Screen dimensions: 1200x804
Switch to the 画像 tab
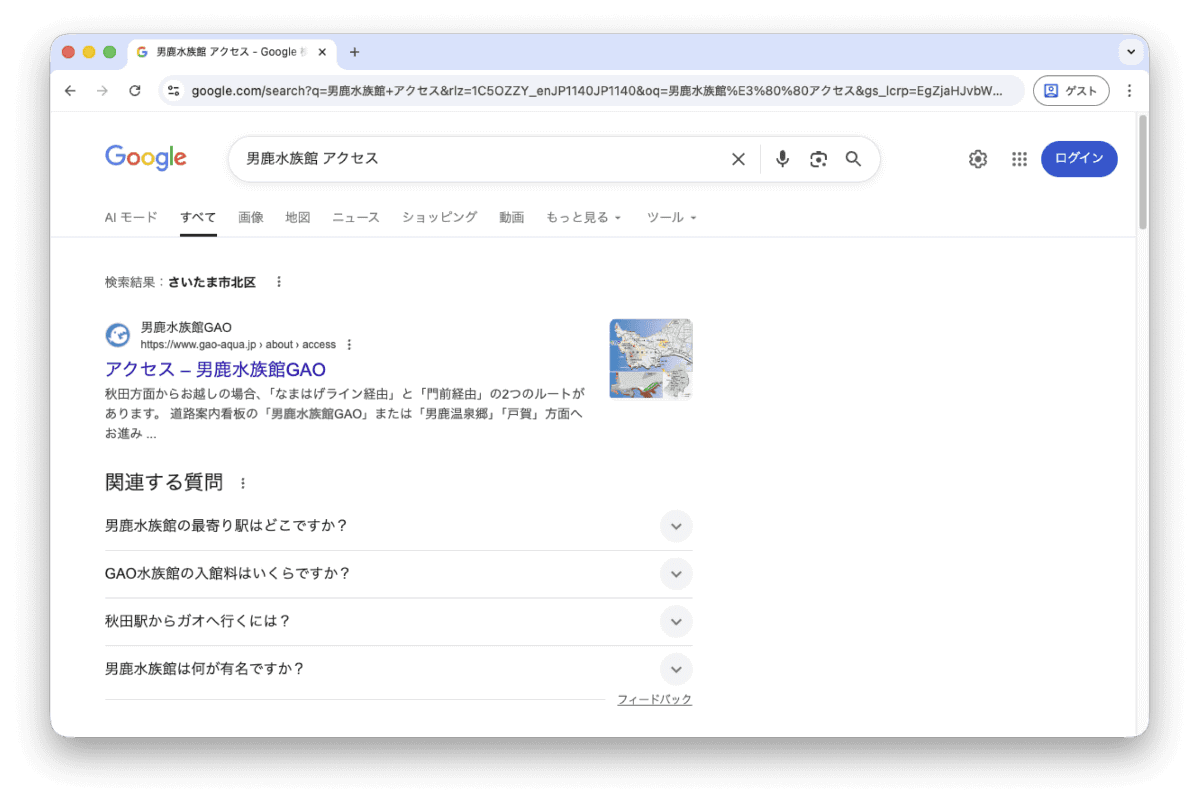[x=251, y=217]
